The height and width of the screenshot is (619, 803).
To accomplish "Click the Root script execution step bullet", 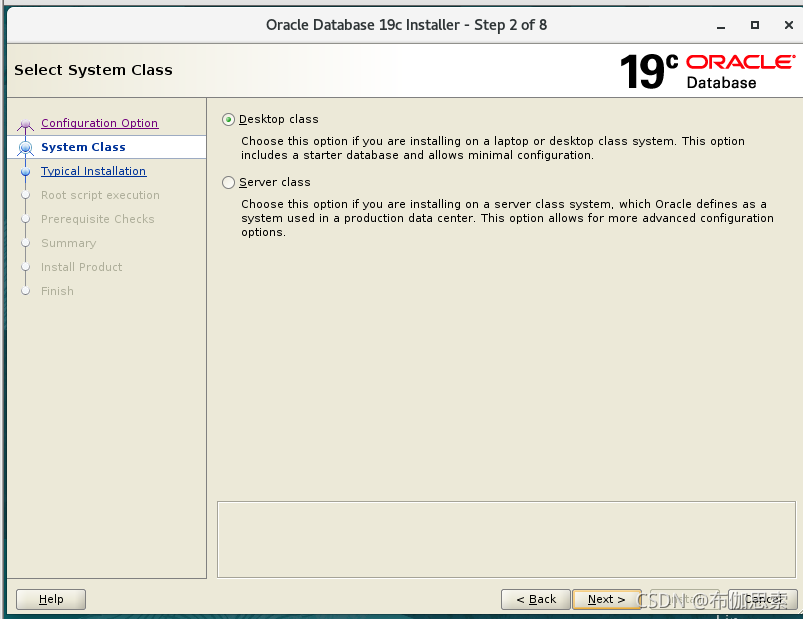I will tap(26, 195).
